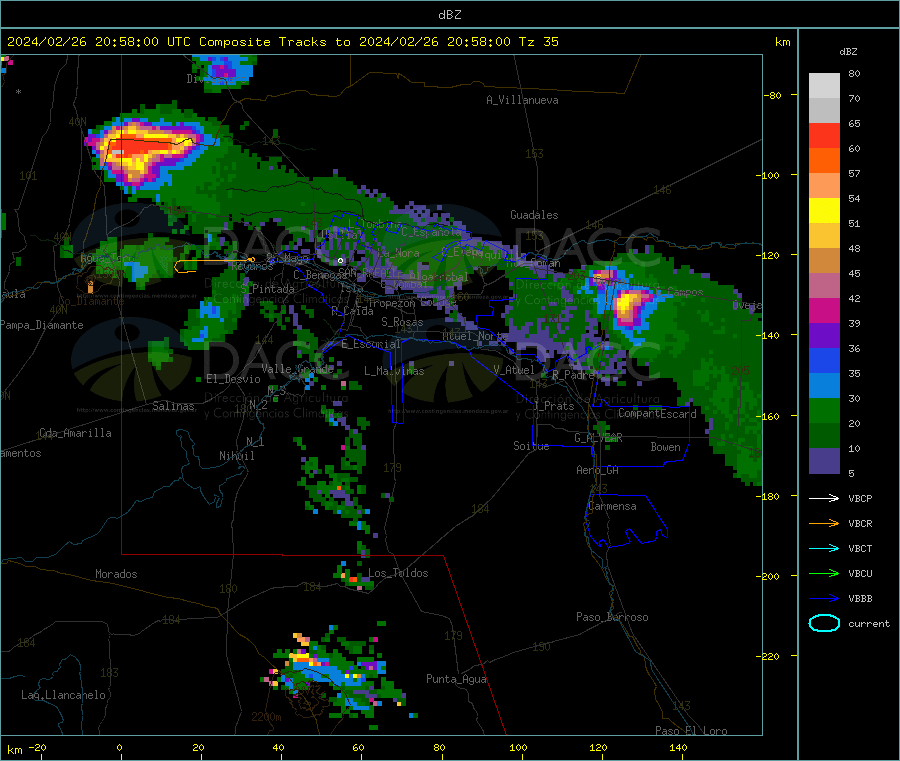The height and width of the screenshot is (761, 900).
Task: Click the cyan VBCT arrow in the legend
Action: pyautogui.click(x=824, y=549)
